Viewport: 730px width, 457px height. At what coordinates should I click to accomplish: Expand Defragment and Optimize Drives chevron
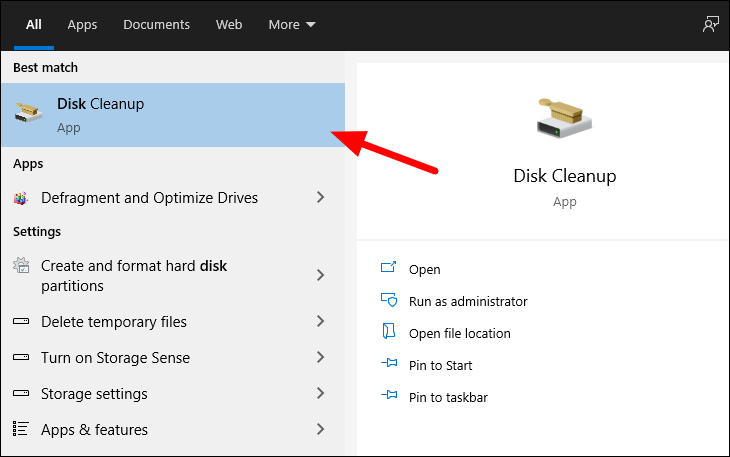tap(320, 197)
